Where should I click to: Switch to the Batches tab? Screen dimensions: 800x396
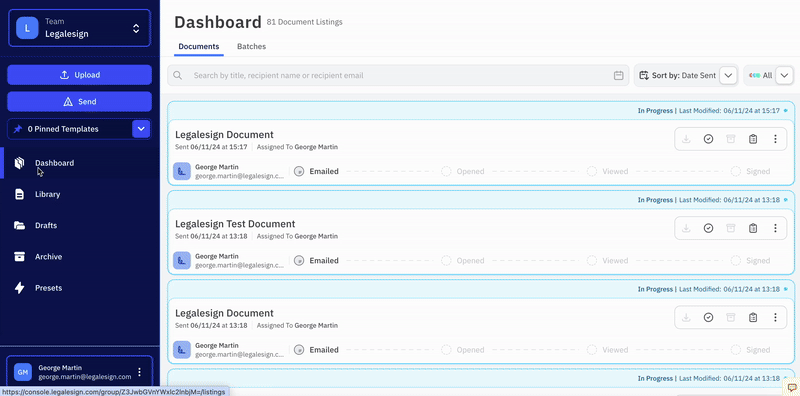pyautogui.click(x=252, y=46)
